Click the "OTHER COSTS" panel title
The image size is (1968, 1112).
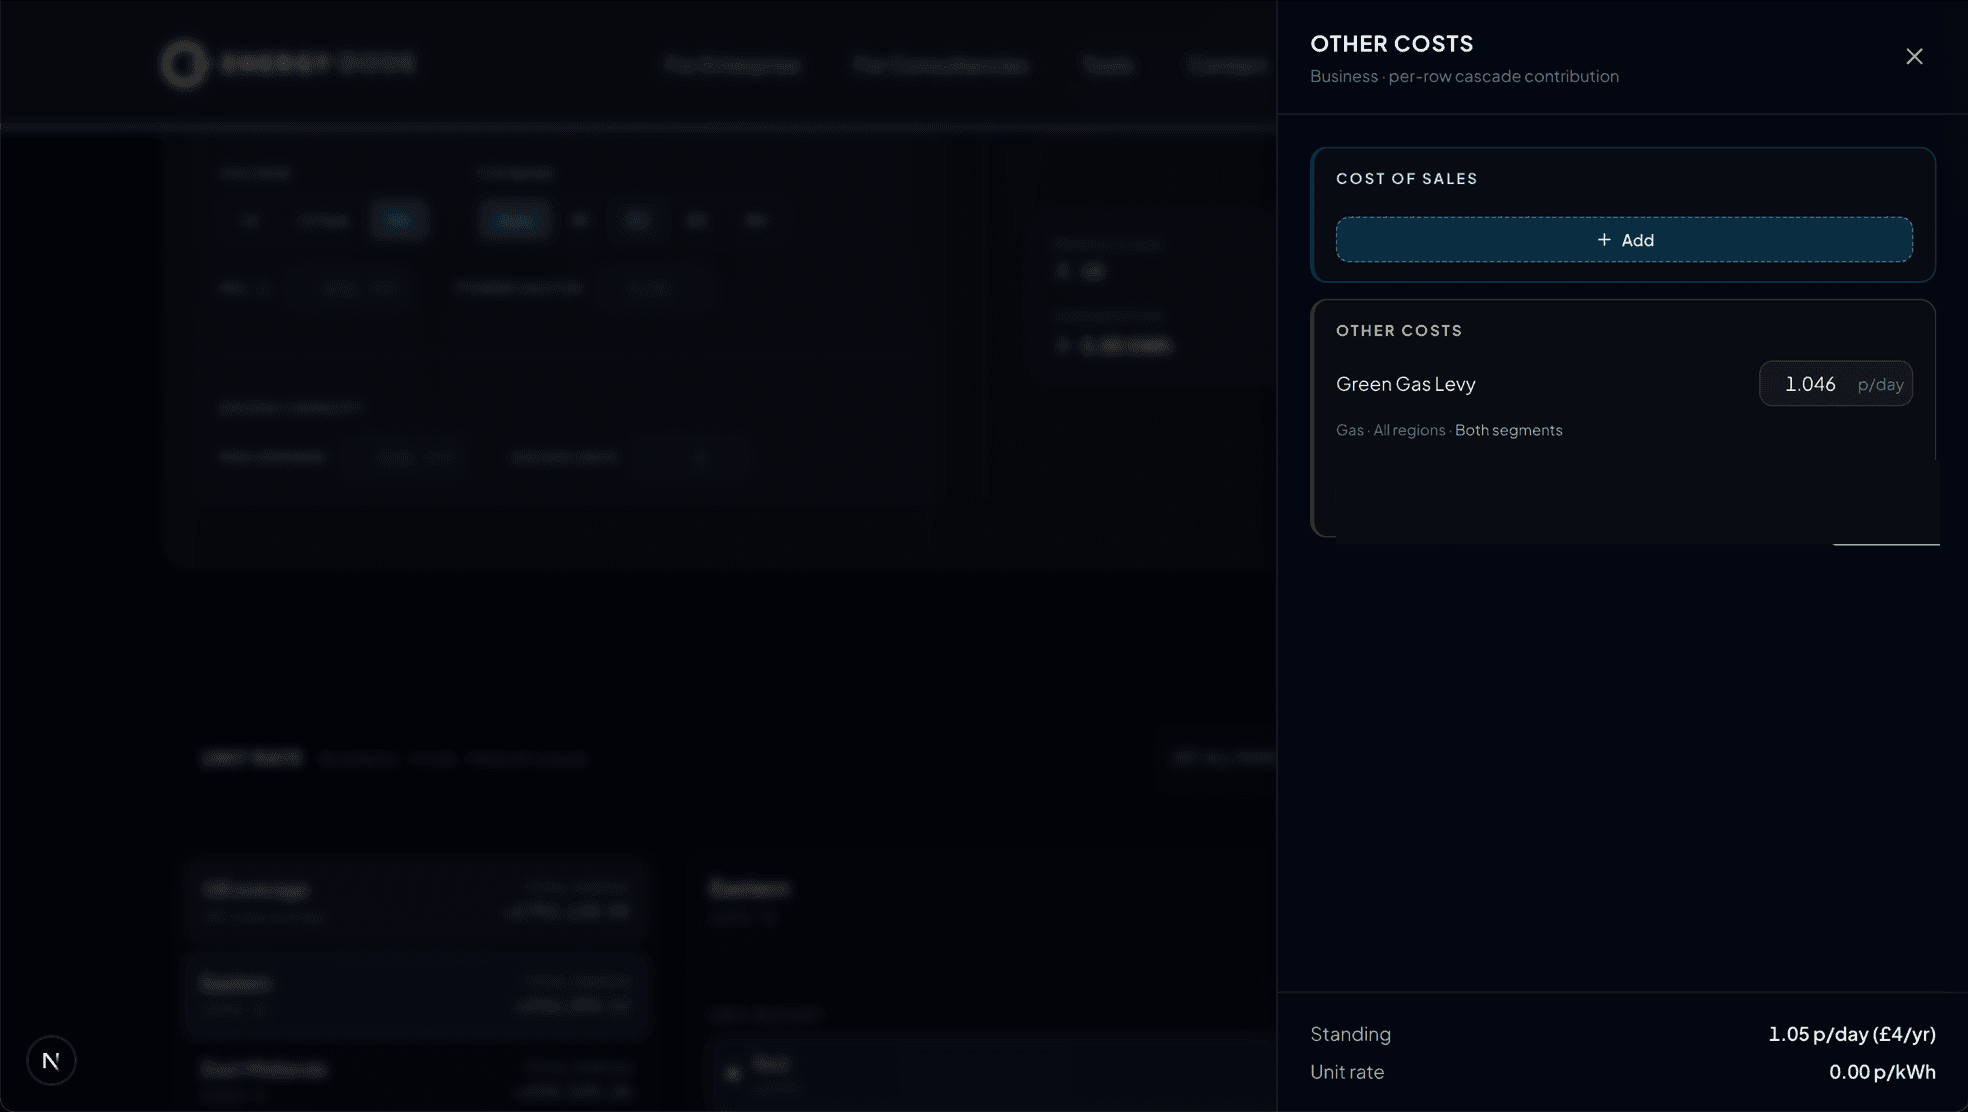[1391, 44]
